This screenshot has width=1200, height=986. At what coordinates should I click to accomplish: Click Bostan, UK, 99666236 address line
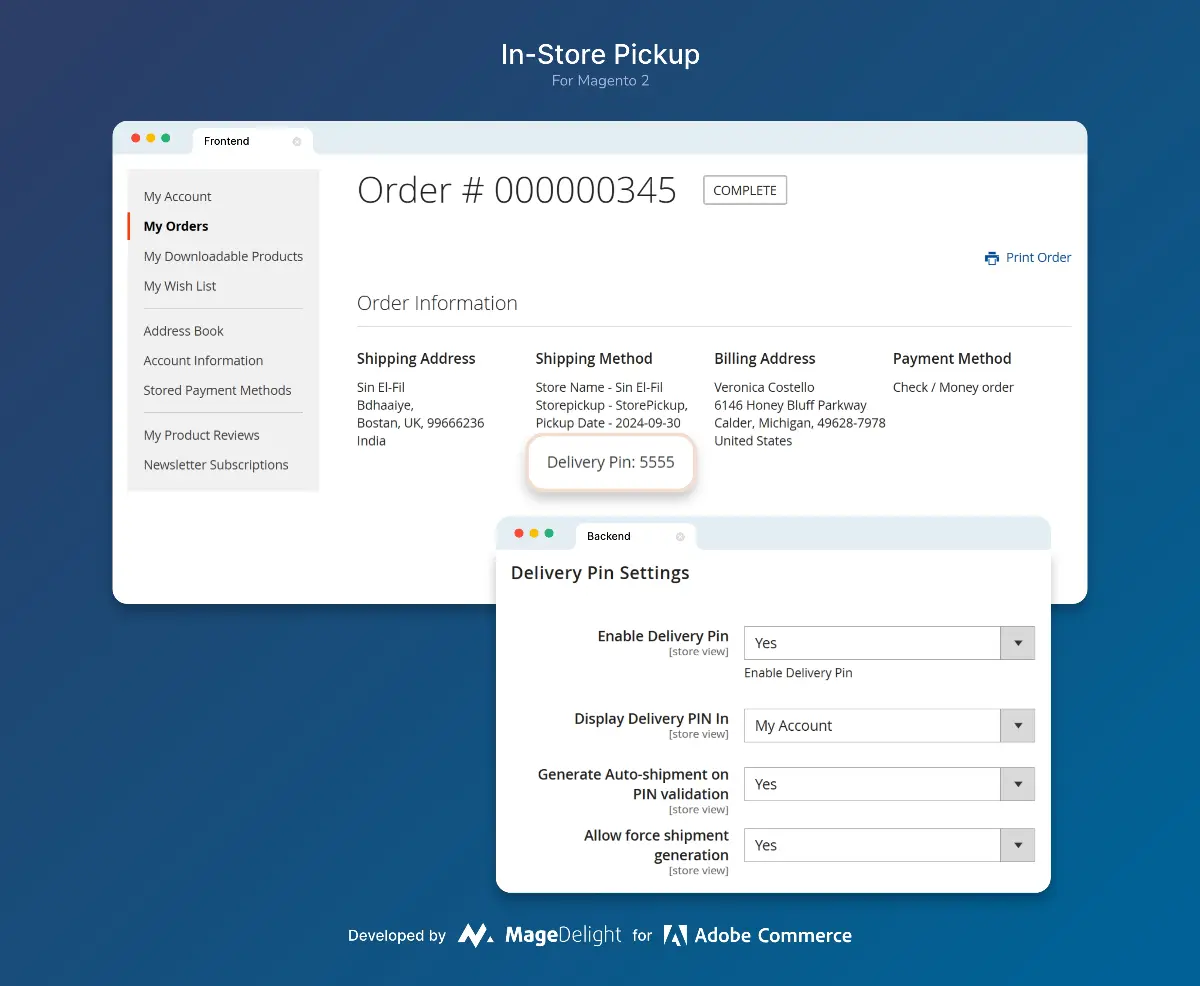(420, 423)
